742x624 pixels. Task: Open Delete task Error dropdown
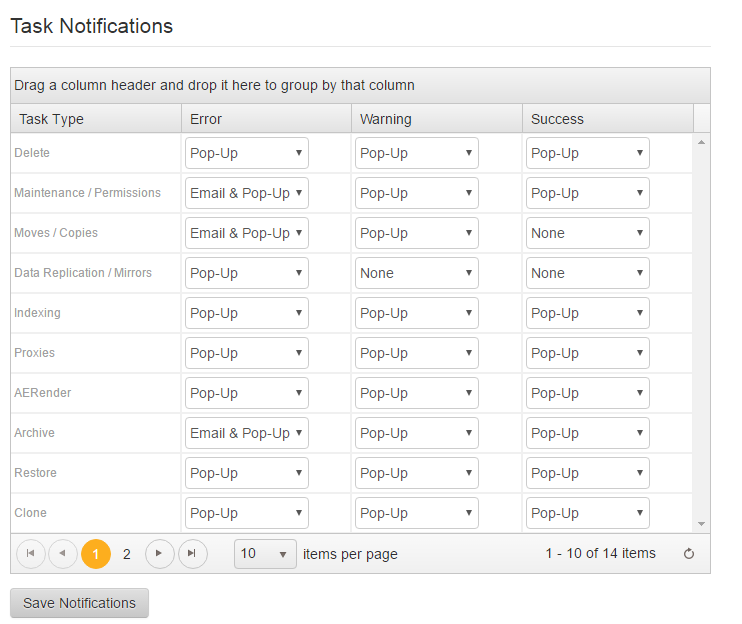(x=247, y=153)
